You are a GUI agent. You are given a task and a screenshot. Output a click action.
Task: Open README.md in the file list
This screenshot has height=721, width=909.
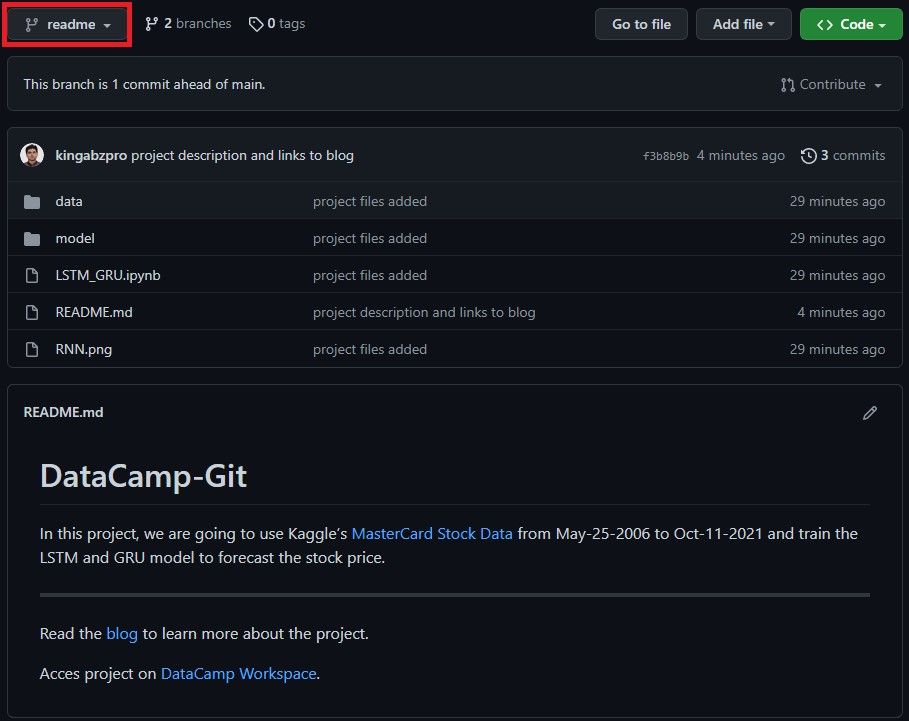pyautogui.click(x=94, y=312)
